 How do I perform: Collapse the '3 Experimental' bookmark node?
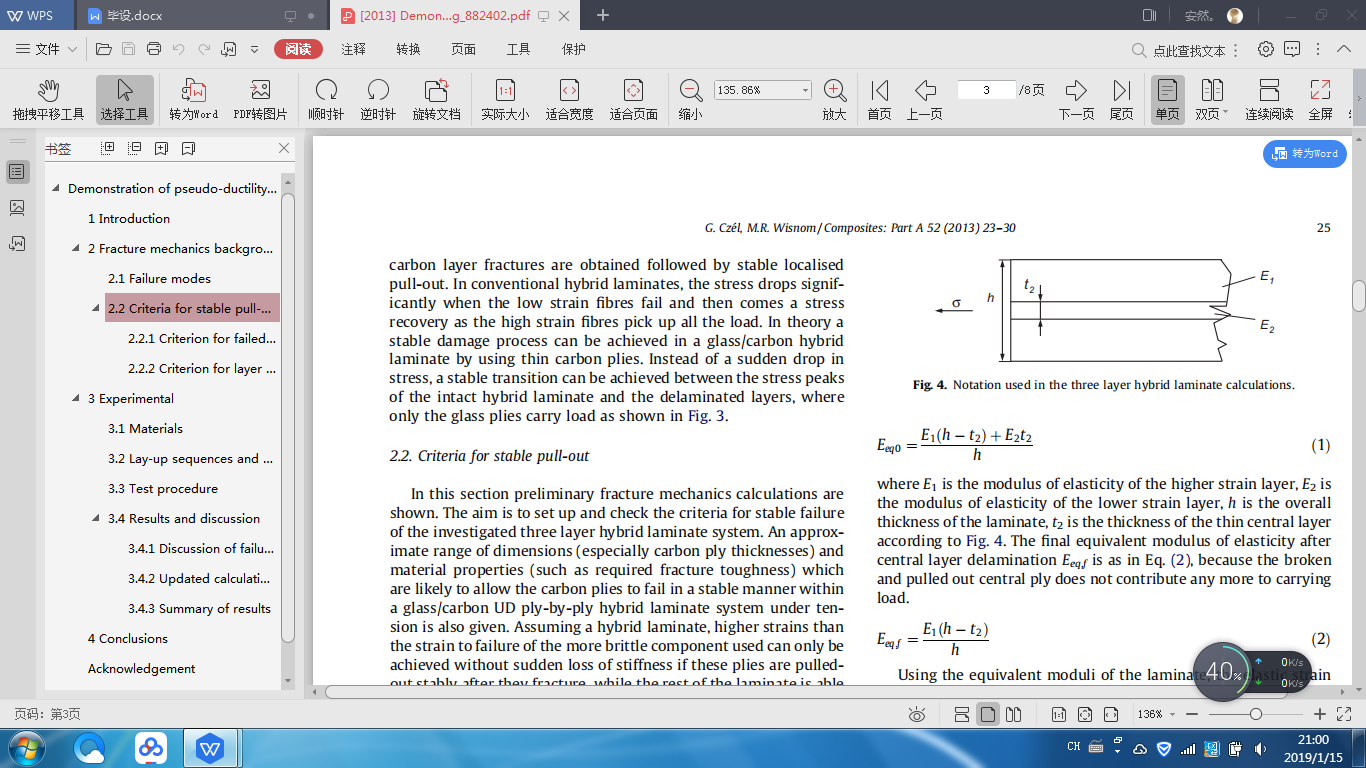[x=77, y=398]
